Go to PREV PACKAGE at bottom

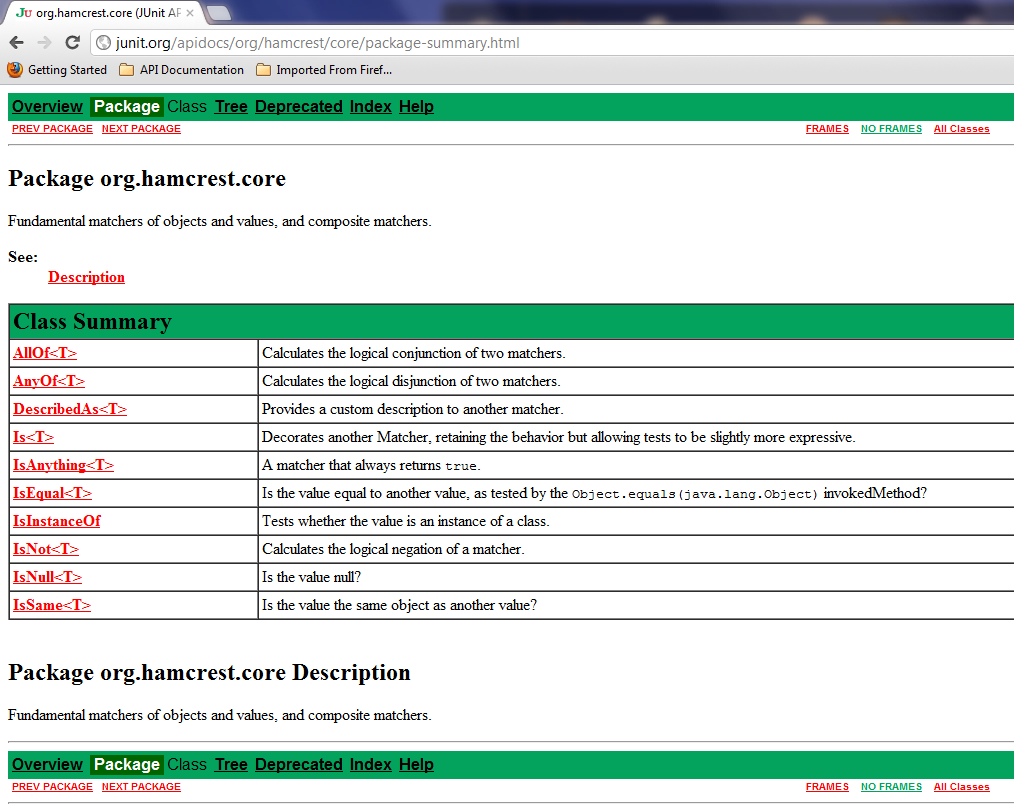pyautogui.click(x=52, y=786)
